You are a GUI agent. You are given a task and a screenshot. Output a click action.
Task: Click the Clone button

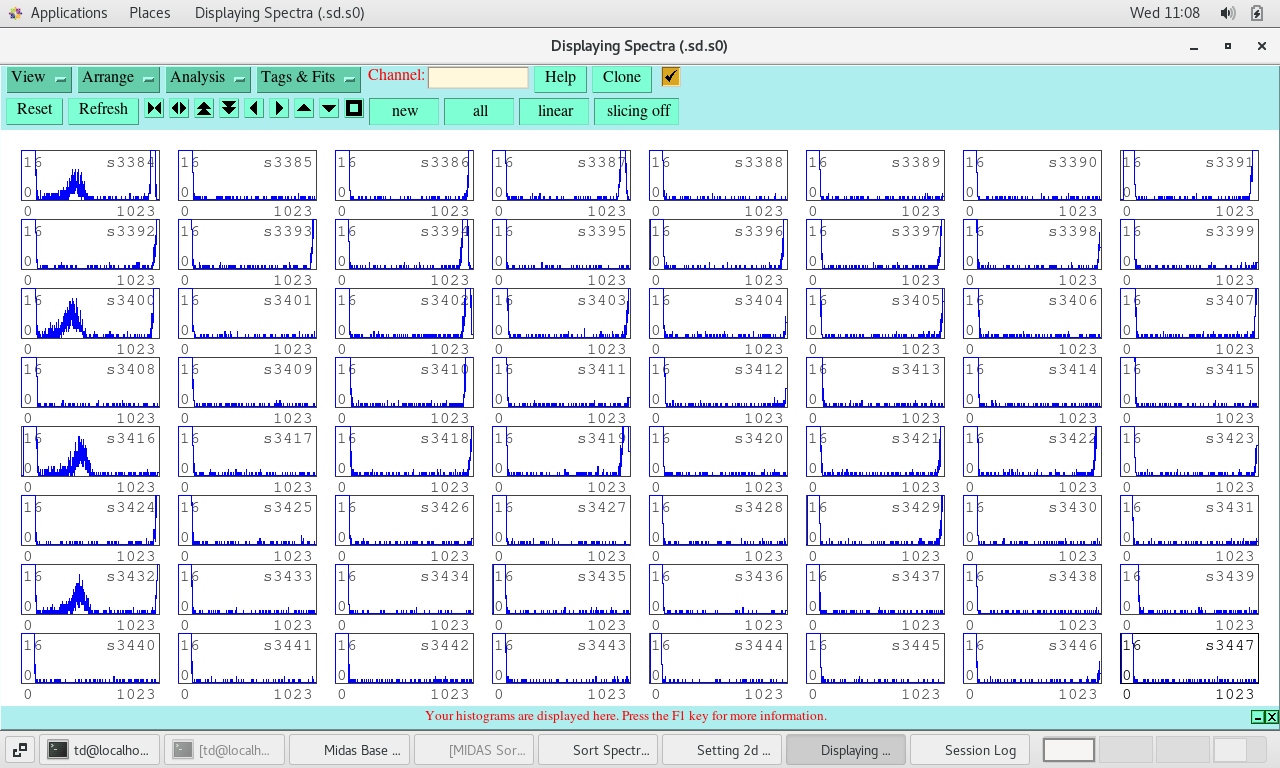point(621,78)
